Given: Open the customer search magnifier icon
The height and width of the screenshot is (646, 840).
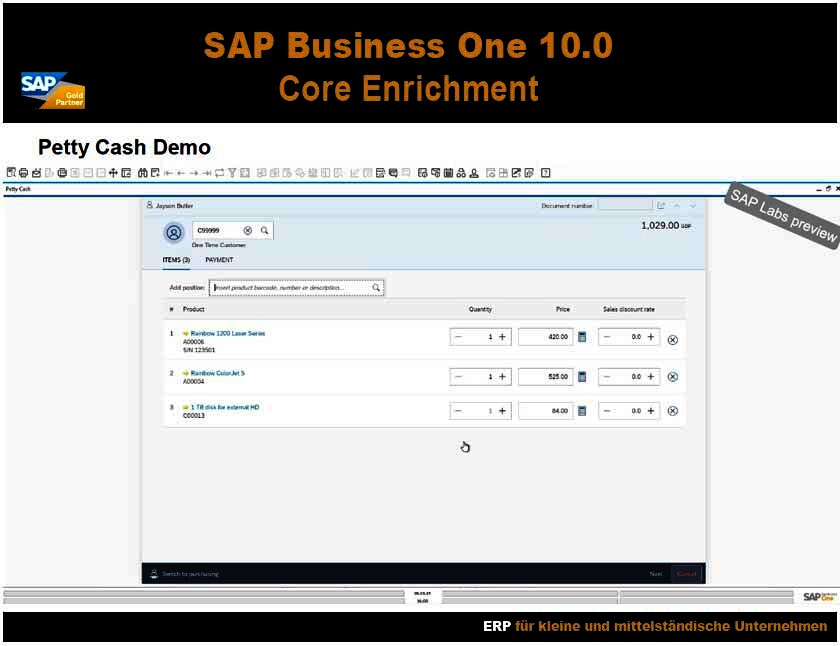Looking at the screenshot, I should 262,230.
